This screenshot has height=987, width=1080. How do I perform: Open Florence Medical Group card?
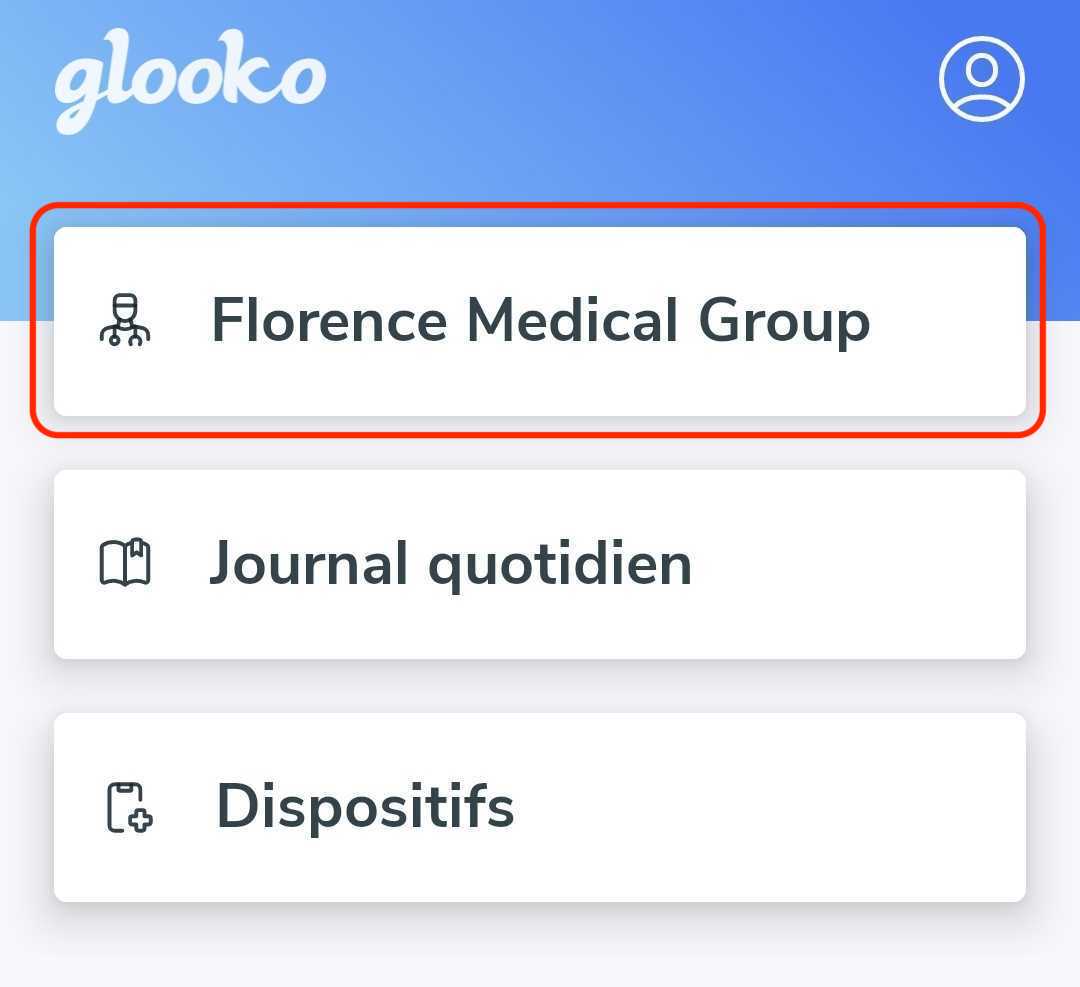(x=540, y=321)
